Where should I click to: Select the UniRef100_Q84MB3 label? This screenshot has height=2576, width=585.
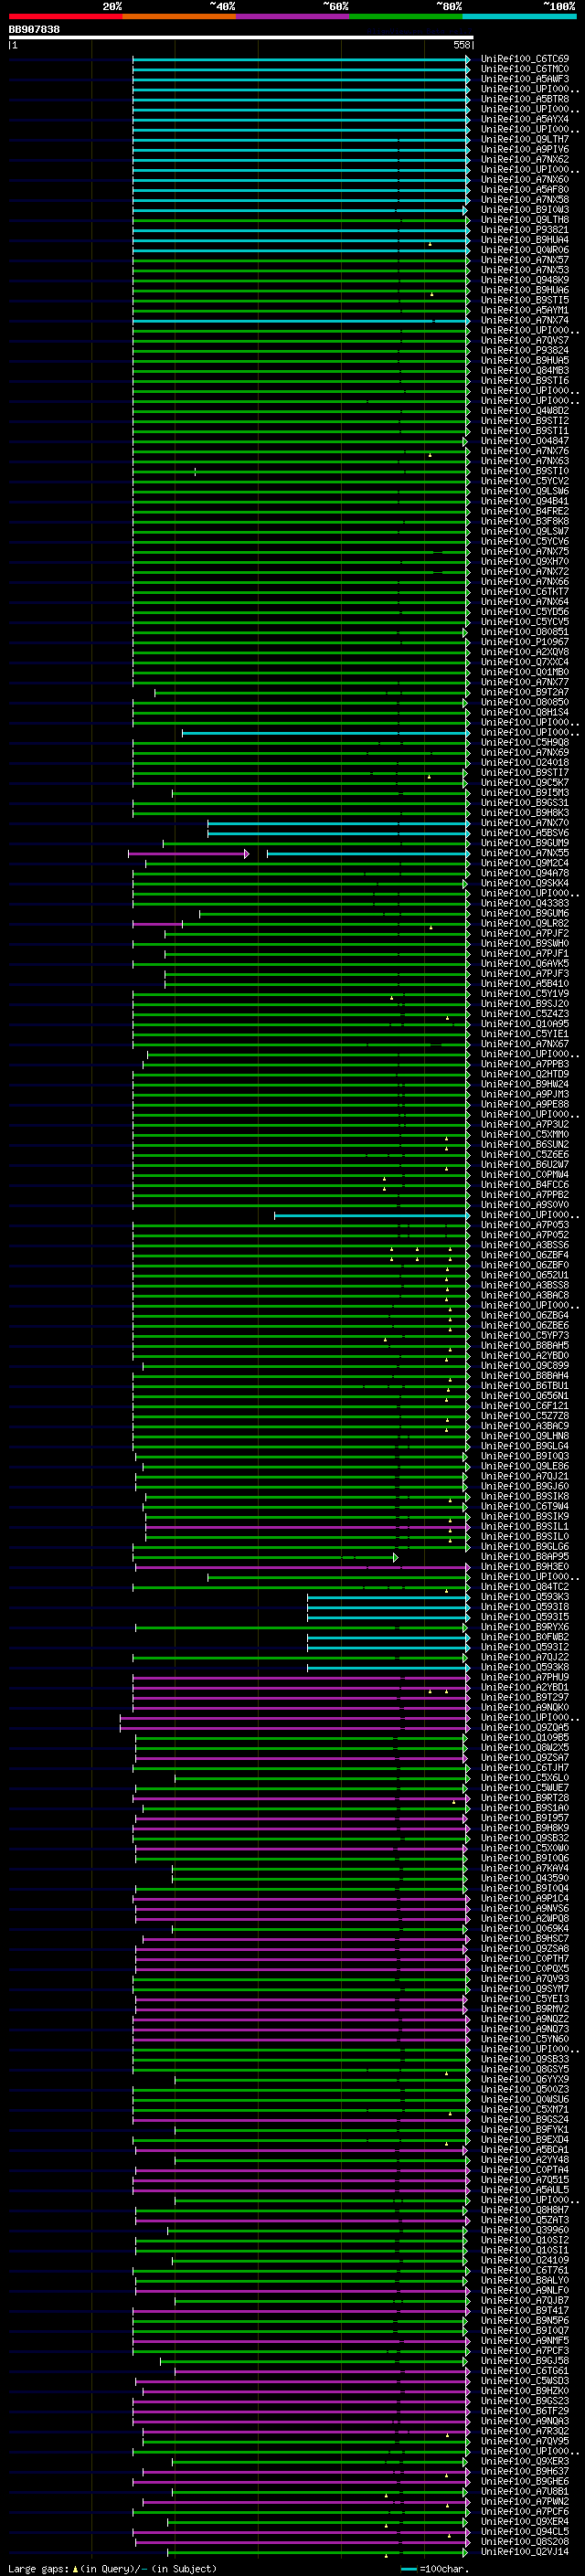coord(525,371)
